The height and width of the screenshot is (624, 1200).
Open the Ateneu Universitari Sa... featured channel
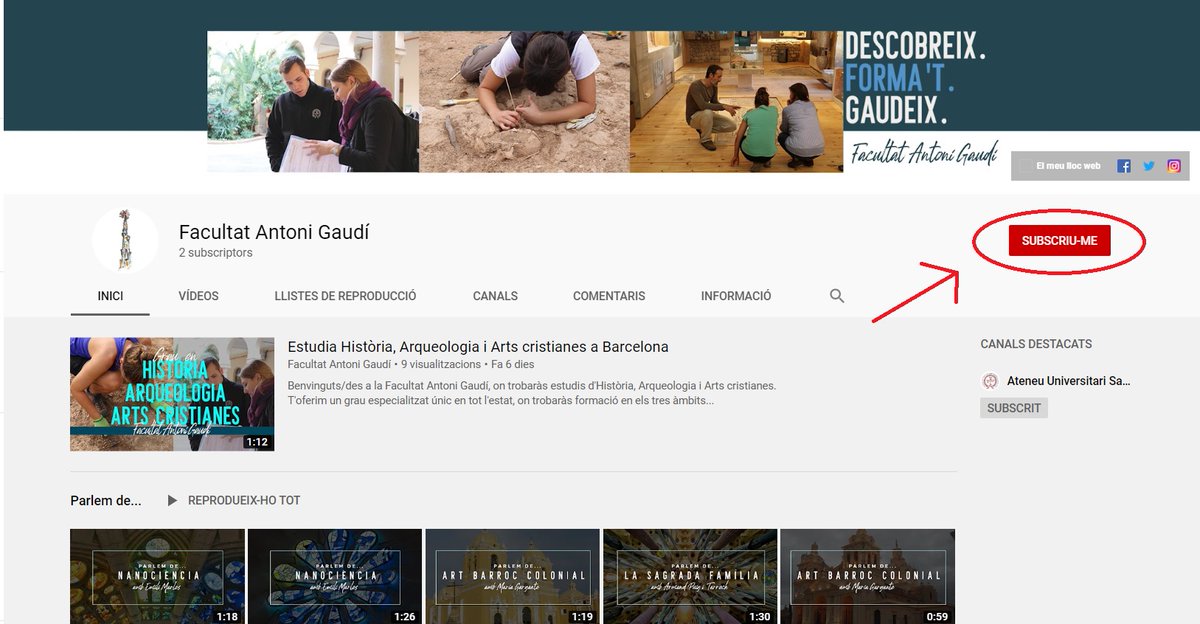[x=1069, y=381]
